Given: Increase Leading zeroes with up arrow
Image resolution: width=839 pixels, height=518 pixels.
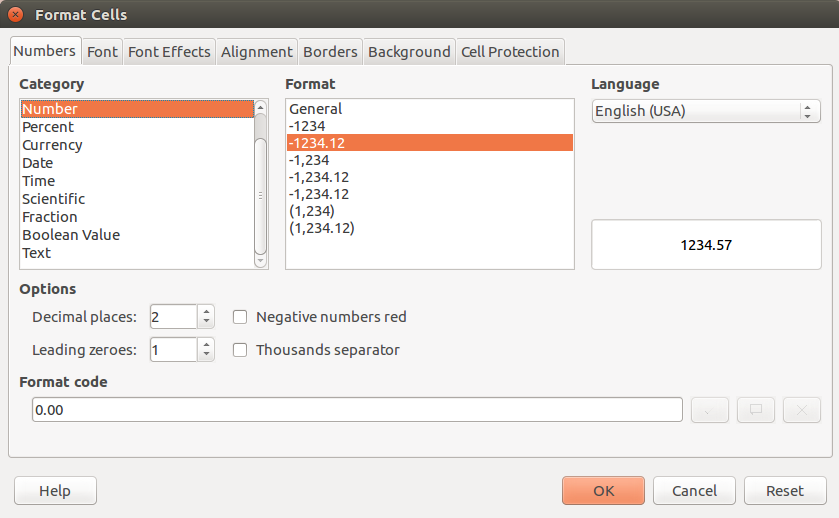Looking at the screenshot, I should (x=206, y=344).
